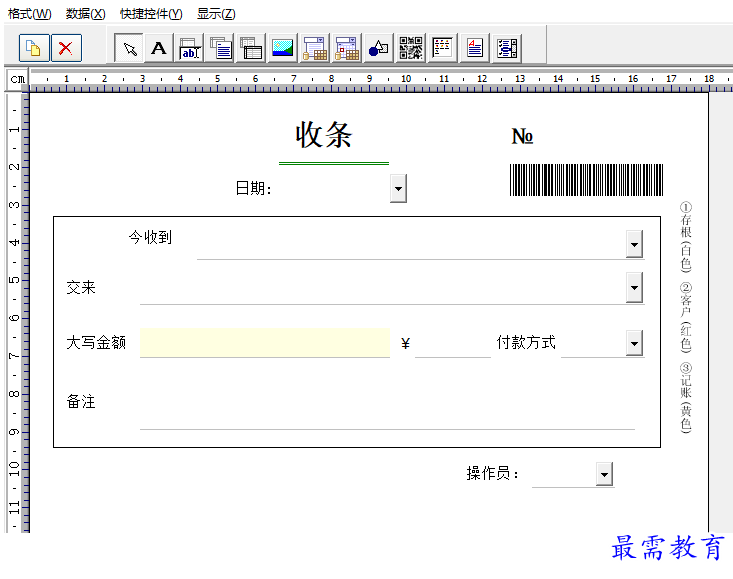The height and width of the screenshot is (579, 733).
Task: Select the image picture tool
Action: coord(283,48)
